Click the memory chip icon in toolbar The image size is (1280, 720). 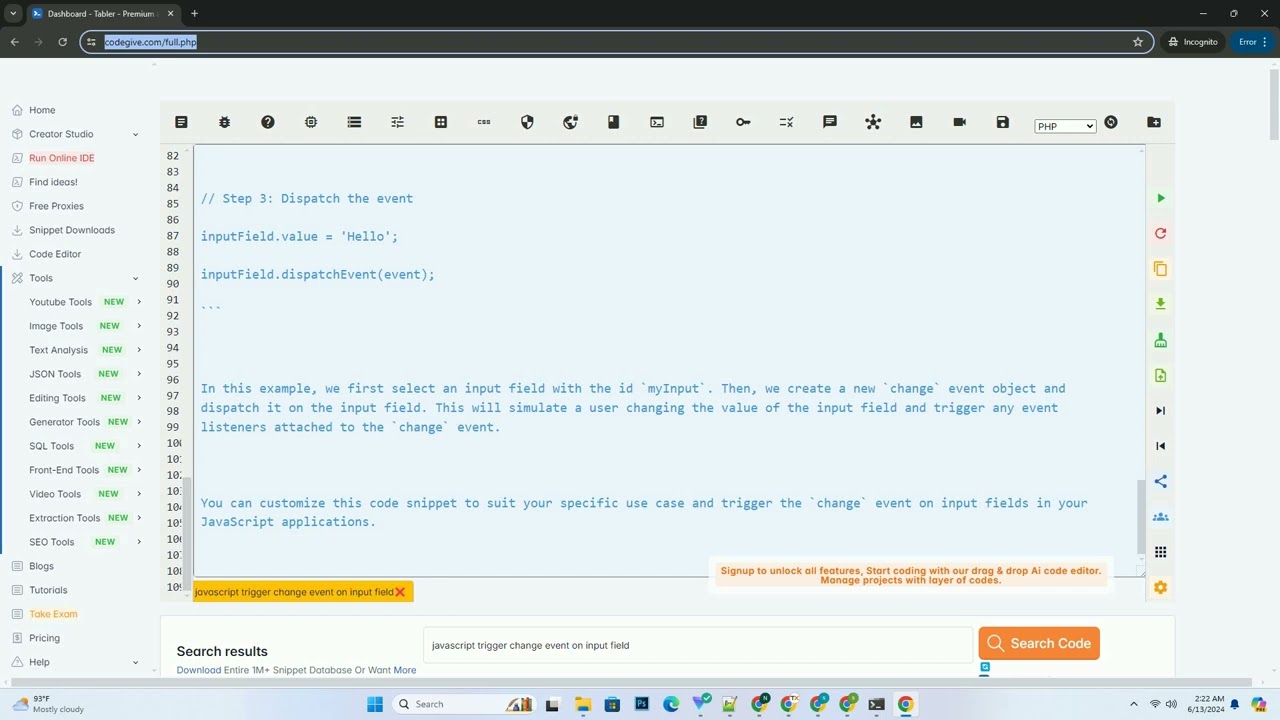point(311,122)
